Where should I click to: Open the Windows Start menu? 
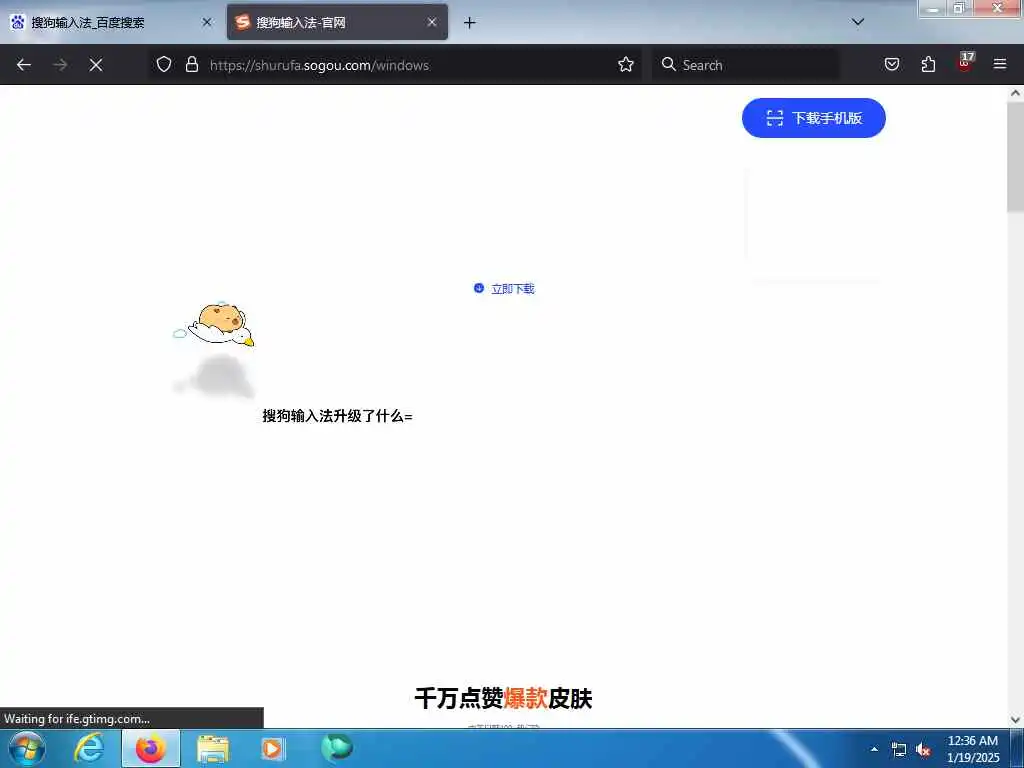[27, 748]
